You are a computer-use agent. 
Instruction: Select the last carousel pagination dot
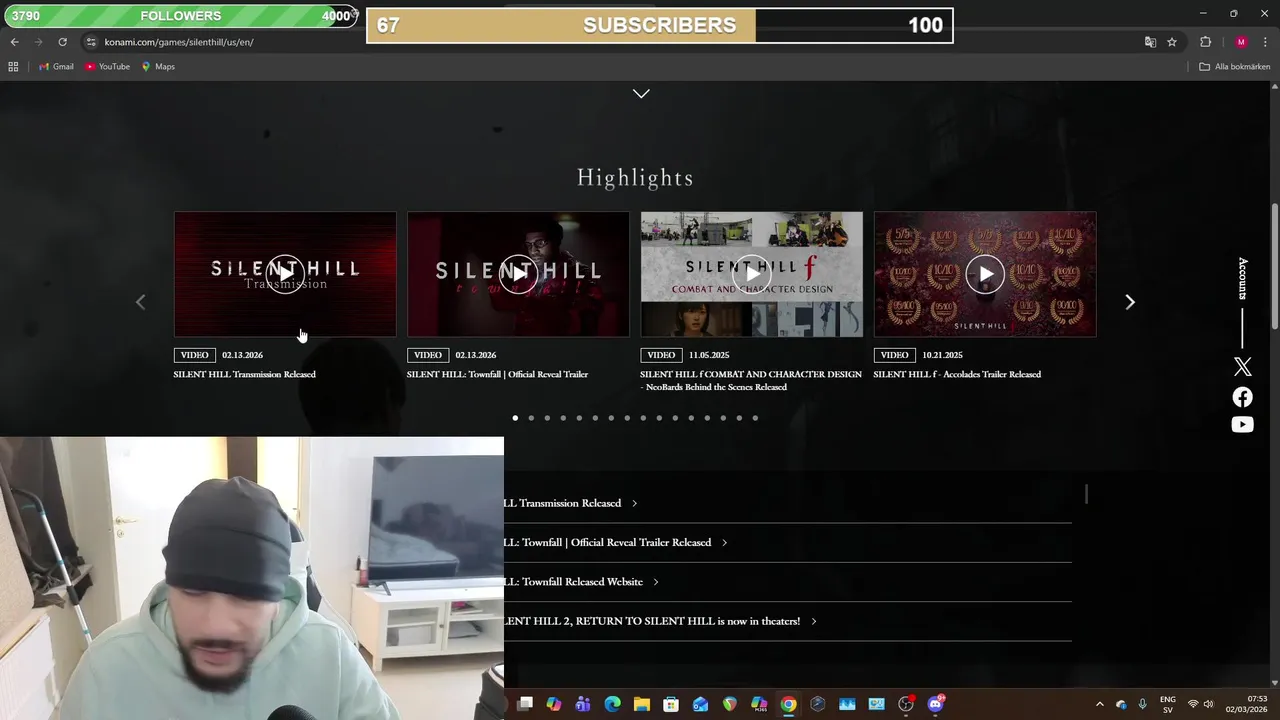[755, 418]
